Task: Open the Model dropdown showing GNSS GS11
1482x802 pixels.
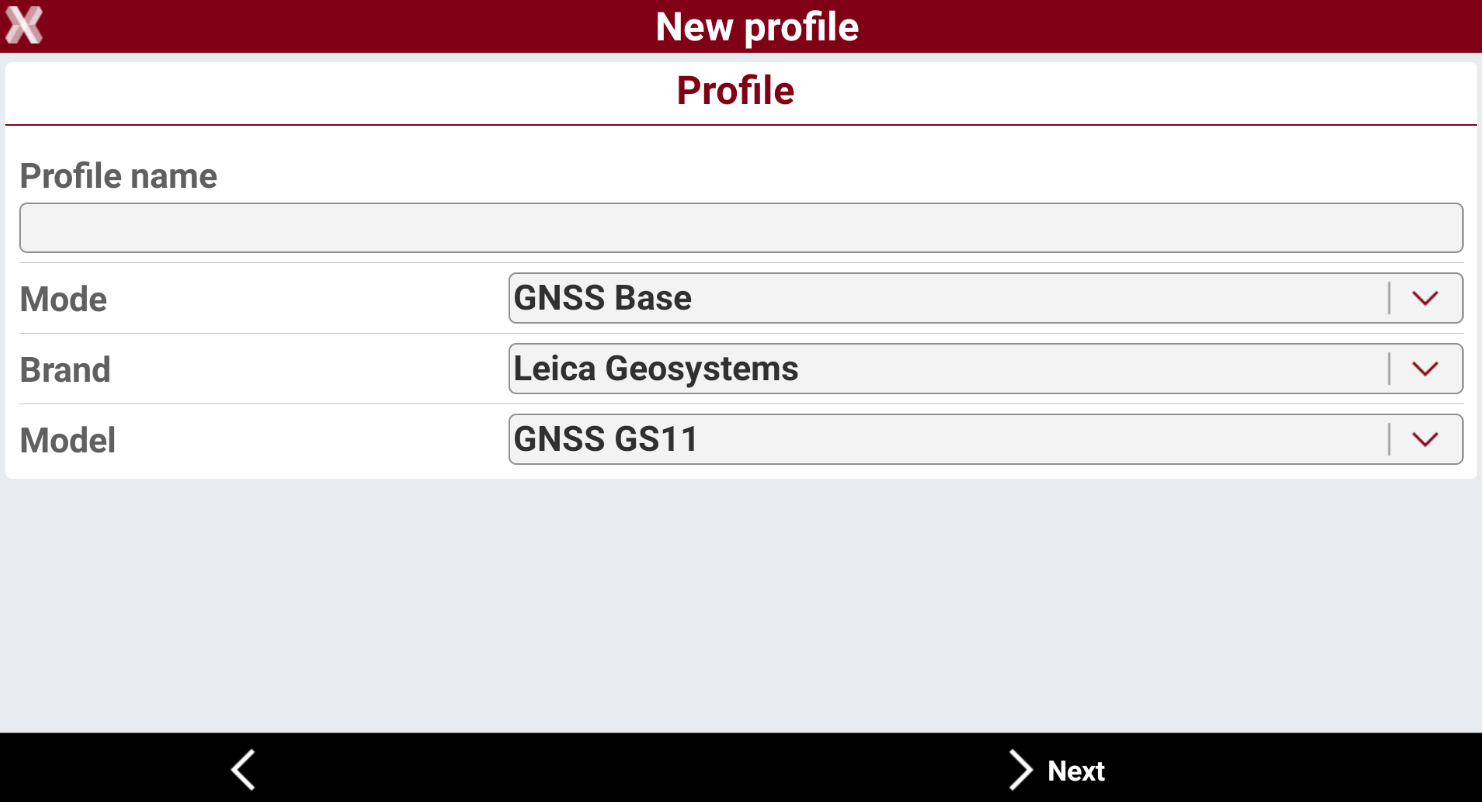Action: point(986,439)
